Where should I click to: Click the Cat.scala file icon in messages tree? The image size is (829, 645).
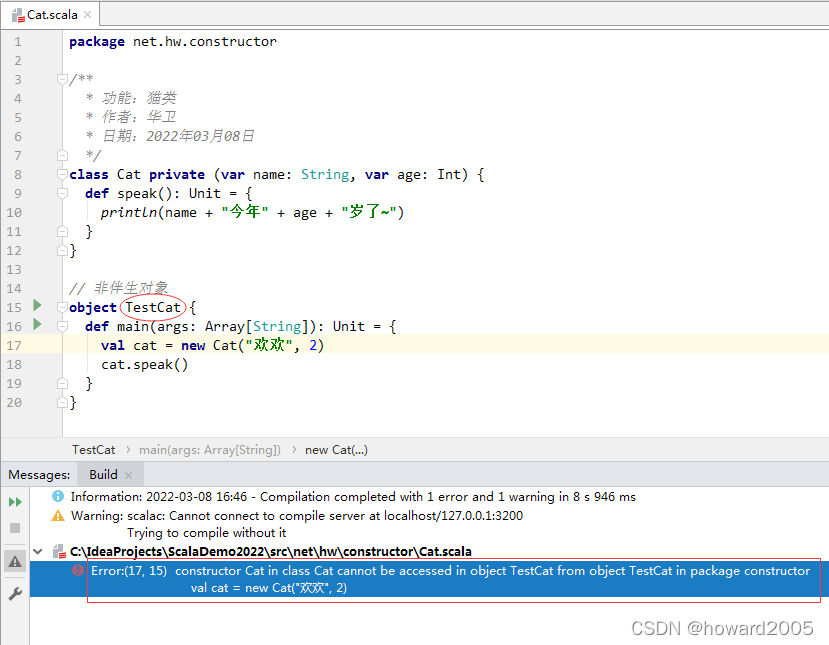(59, 552)
